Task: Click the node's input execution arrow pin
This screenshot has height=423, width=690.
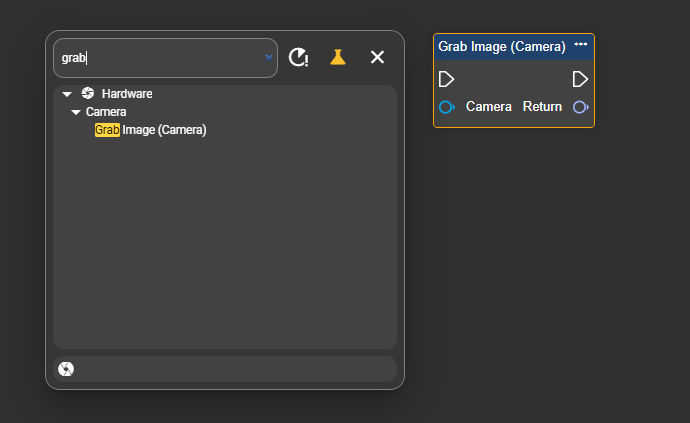Action: click(447, 79)
